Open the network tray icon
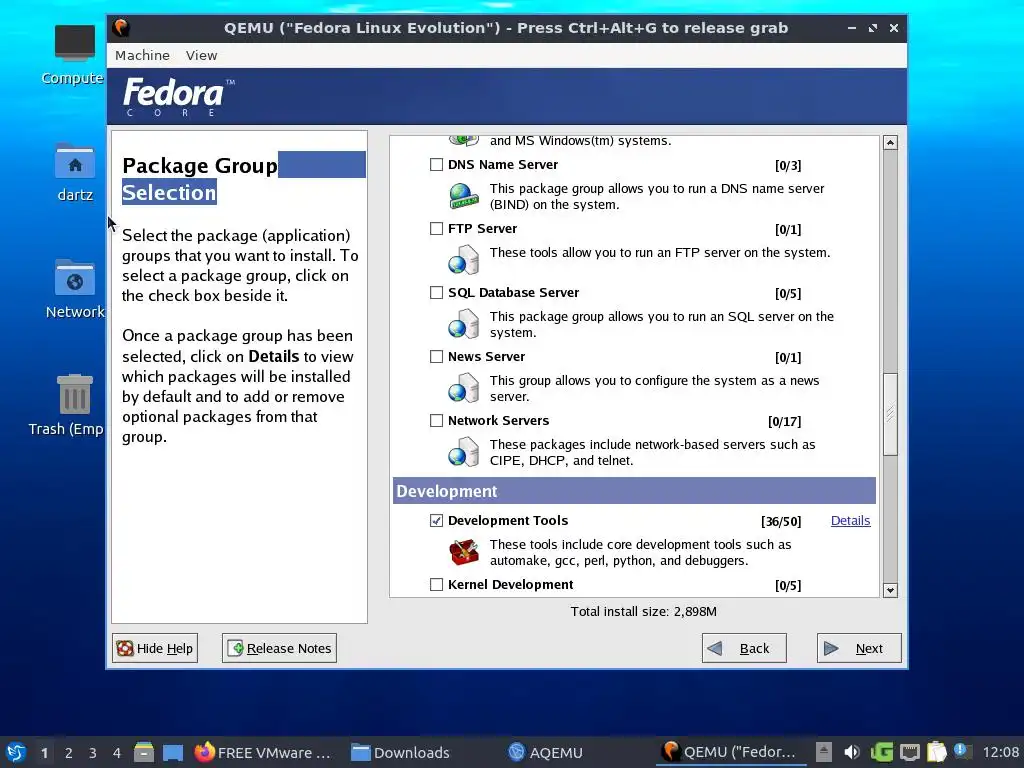 [x=910, y=752]
